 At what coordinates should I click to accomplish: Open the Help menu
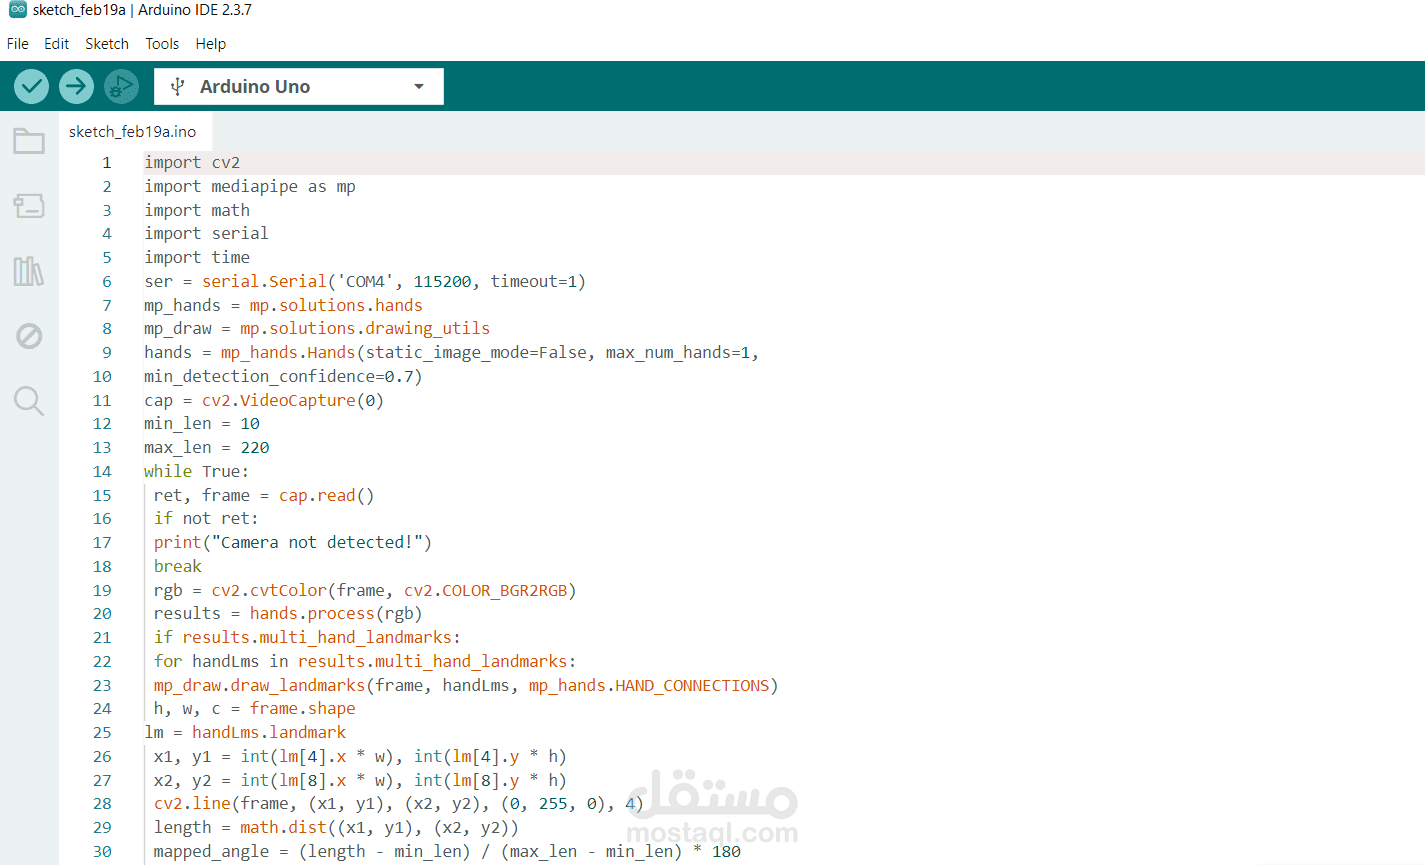[211, 44]
